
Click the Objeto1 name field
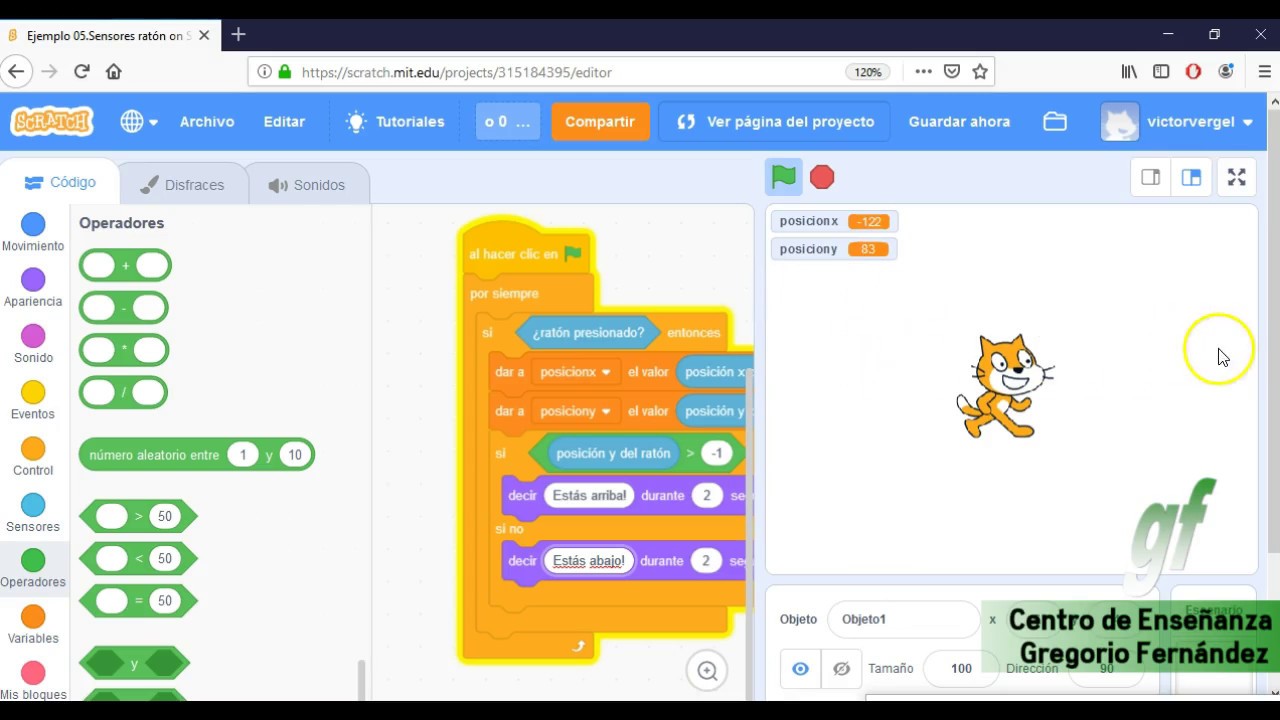pyautogui.click(x=904, y=619)
